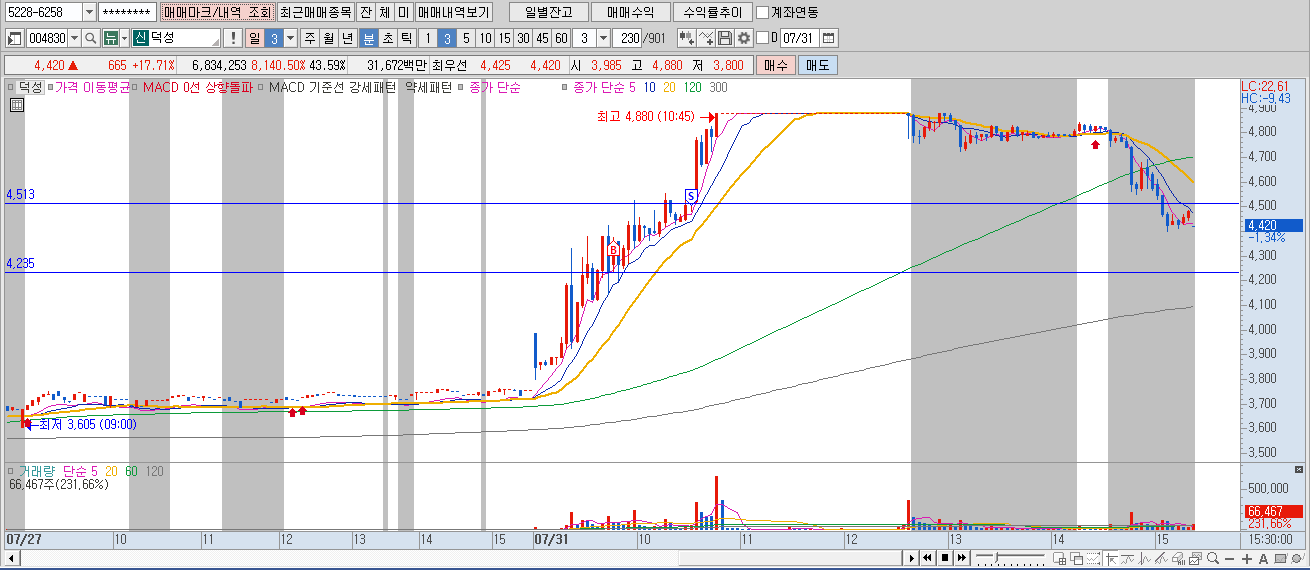Enable 계좌연동 checkbox
This screenshot has height=570, width=1310.
coord(763,13)
